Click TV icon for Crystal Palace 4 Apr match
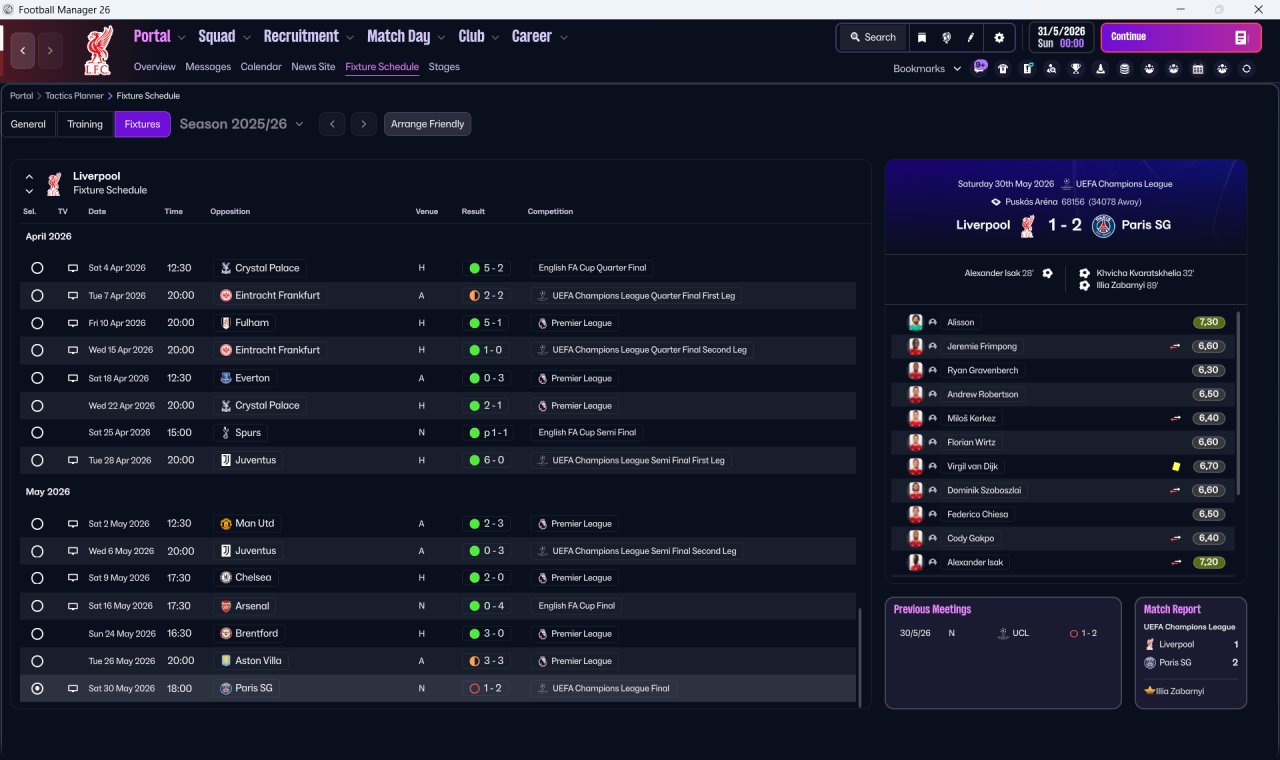The height and width of the screenshot is (760, 1280). point(73,268)
